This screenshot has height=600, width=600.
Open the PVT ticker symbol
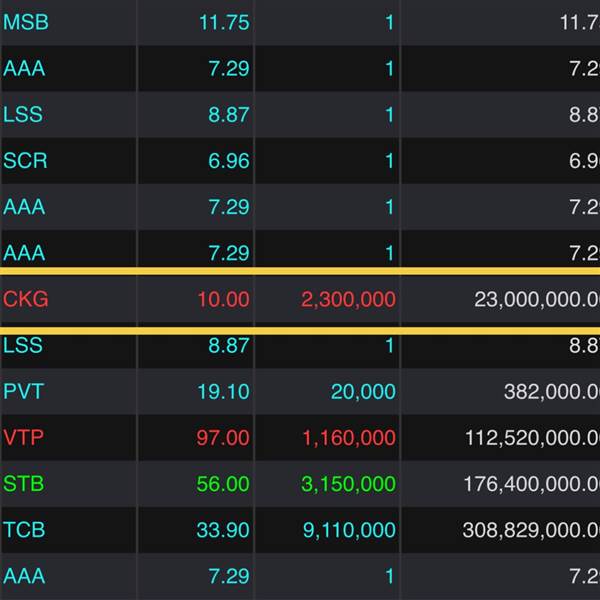[24, 391]
